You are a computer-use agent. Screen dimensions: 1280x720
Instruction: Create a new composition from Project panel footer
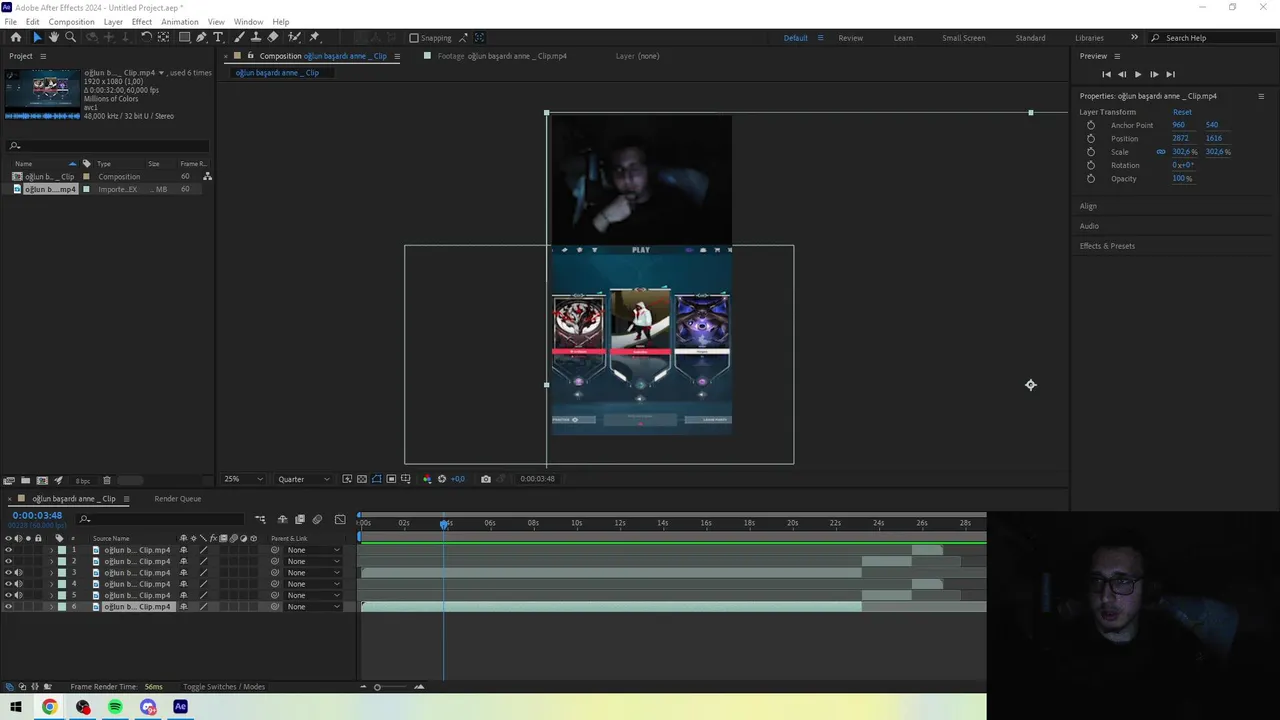[x=42, y=480]
